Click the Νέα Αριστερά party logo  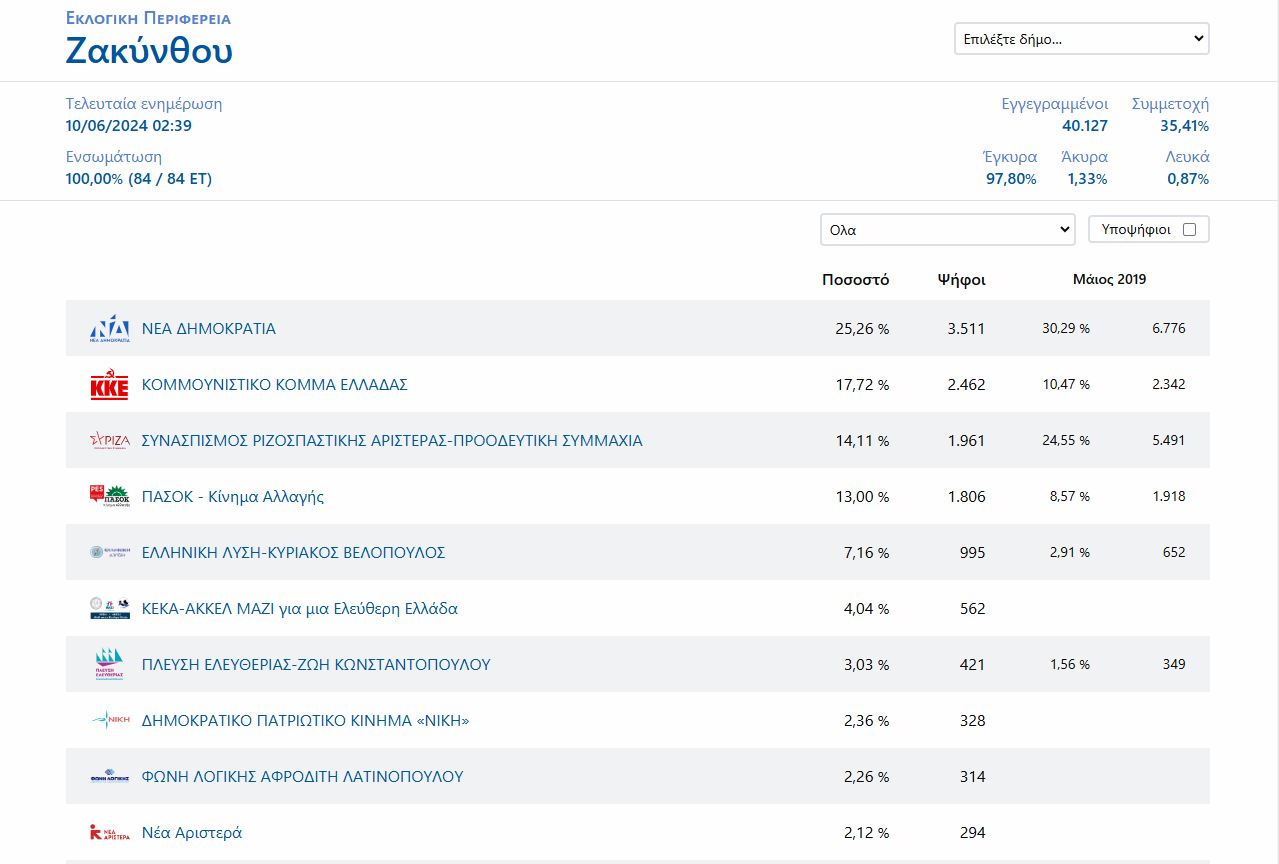(109, 833)
